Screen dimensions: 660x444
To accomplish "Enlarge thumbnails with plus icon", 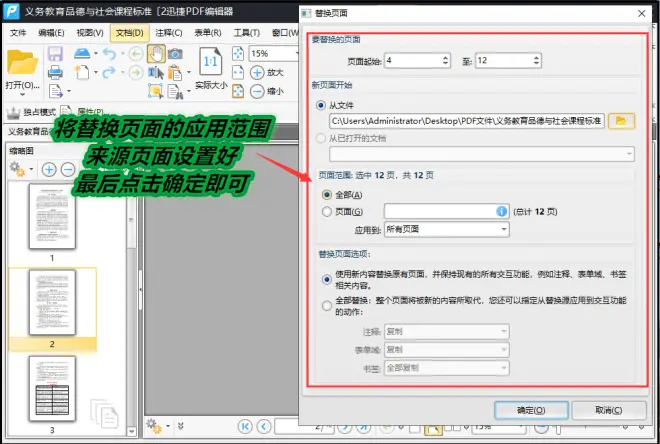I will [49, 170].
